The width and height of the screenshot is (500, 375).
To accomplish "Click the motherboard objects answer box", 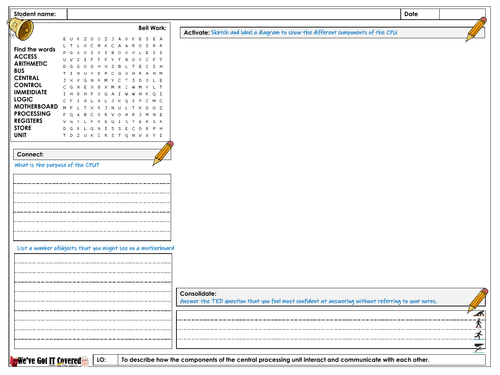I will click(93, 301).
